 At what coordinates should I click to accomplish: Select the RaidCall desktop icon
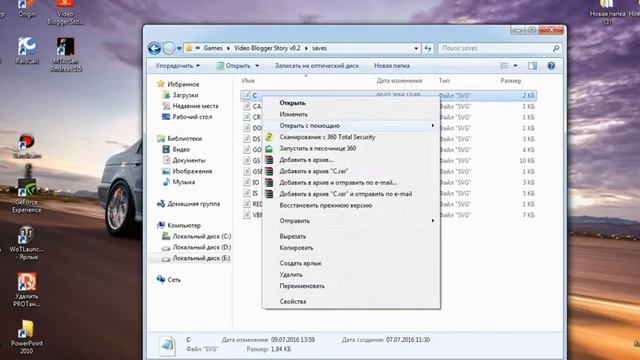click(x=27, y=51)
